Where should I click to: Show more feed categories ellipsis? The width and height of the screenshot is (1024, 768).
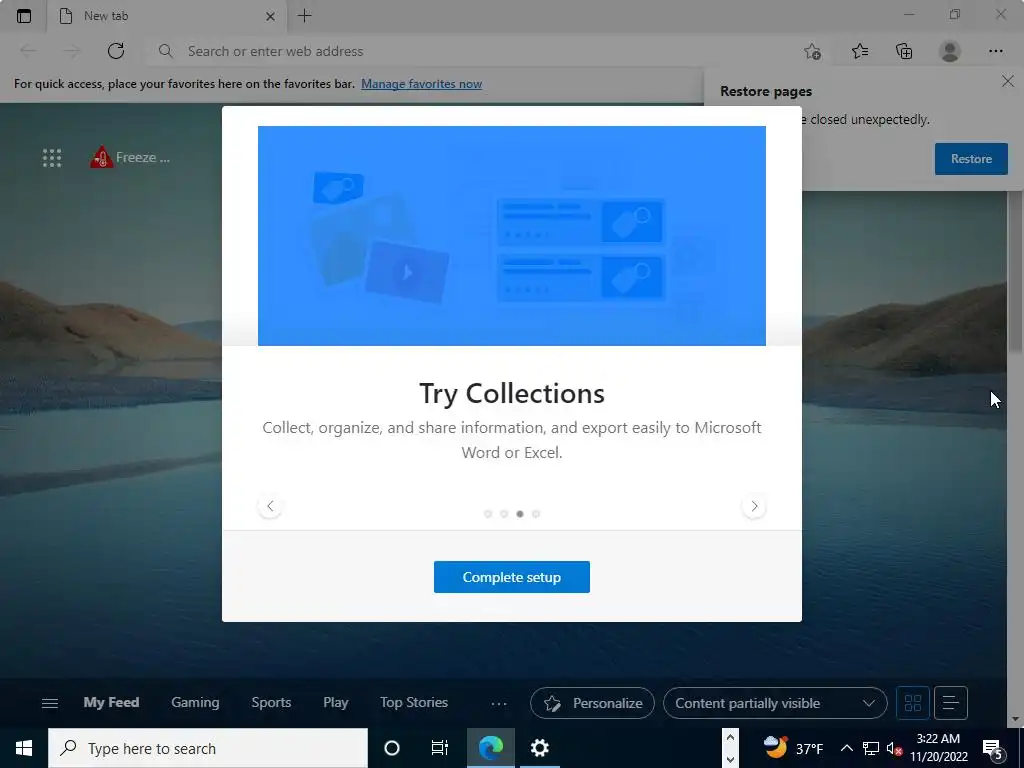[499, 703]
